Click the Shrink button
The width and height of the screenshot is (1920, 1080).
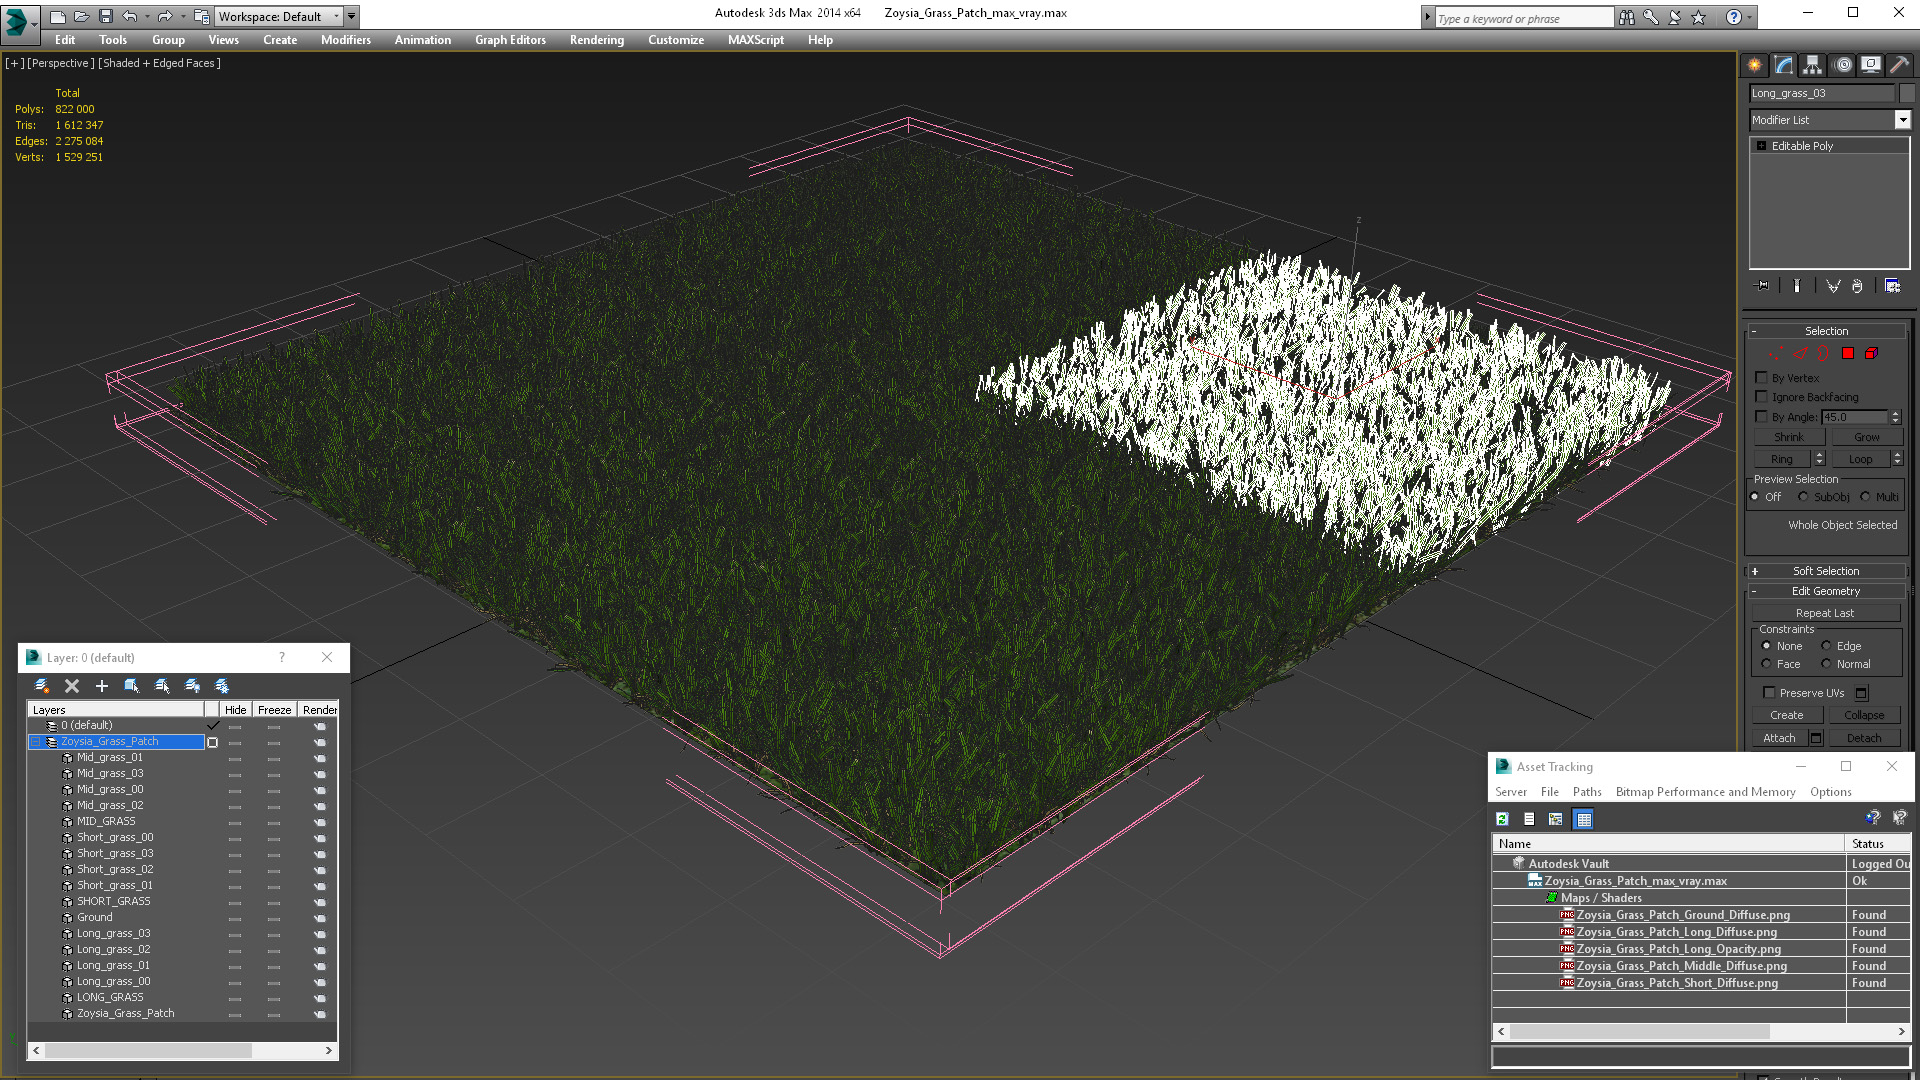1789,437
